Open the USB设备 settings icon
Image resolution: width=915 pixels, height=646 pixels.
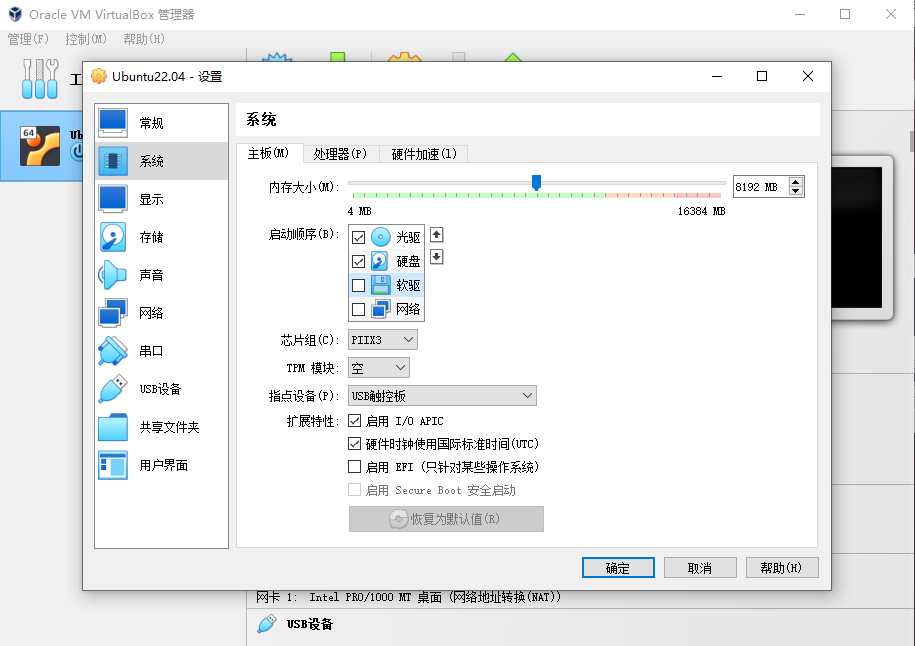point(113,389)
